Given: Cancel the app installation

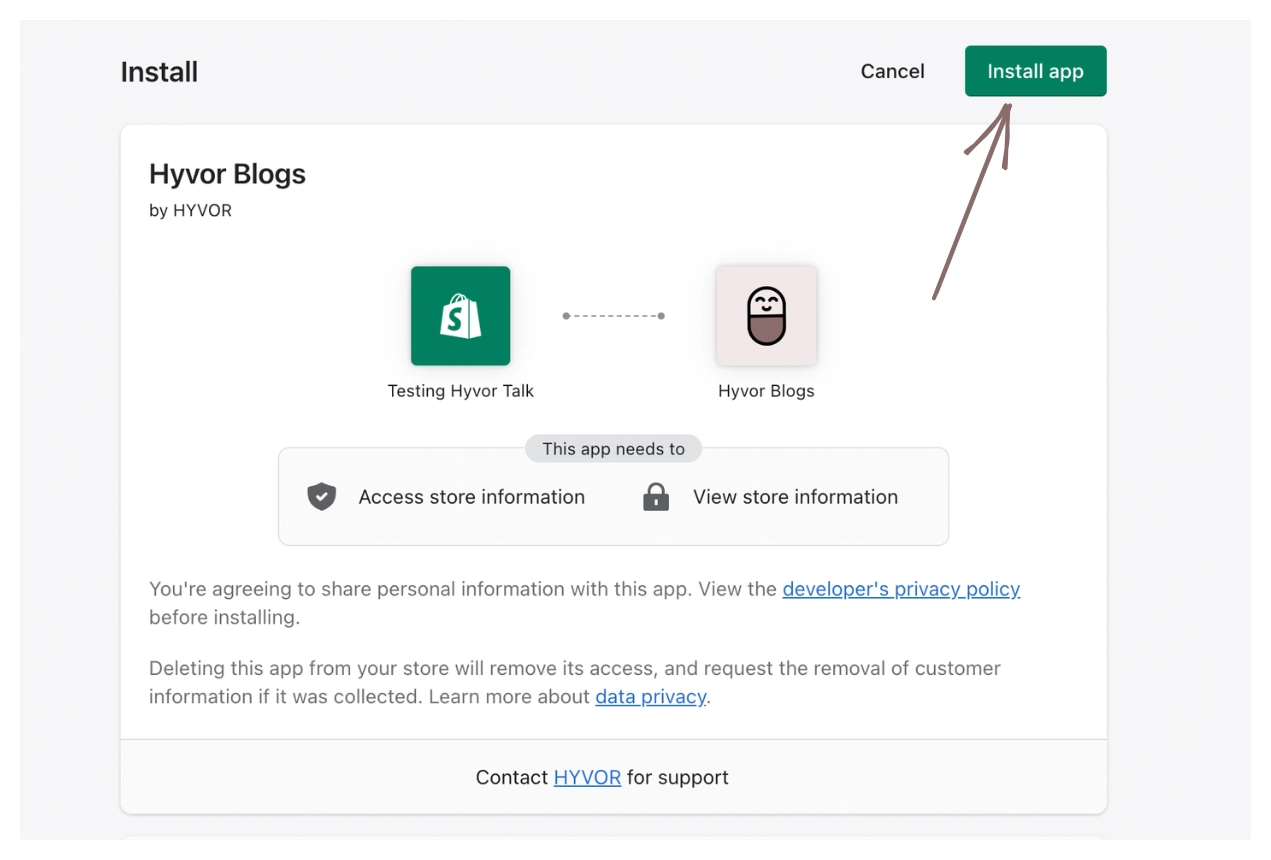Looking at the screenshot, I should click(x=892, y=71).
